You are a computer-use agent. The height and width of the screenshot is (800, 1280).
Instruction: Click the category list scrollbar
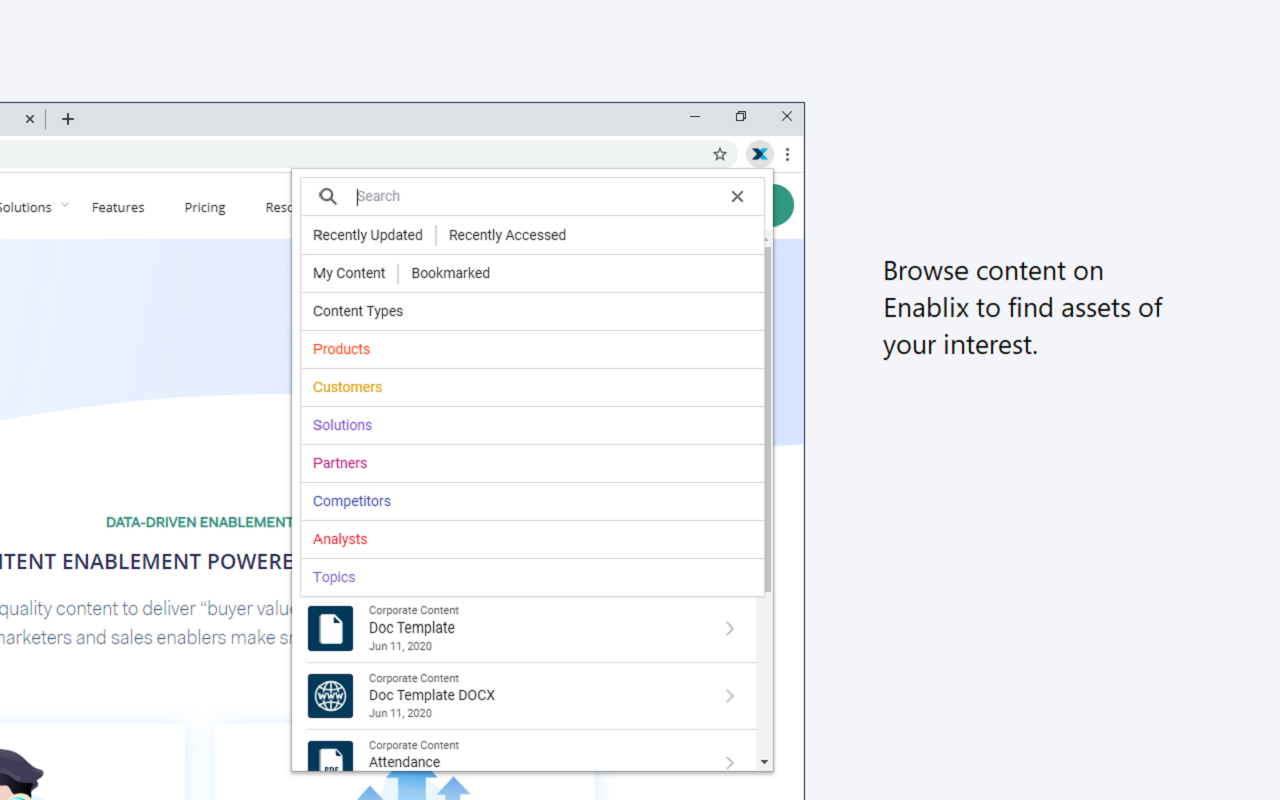767,420
